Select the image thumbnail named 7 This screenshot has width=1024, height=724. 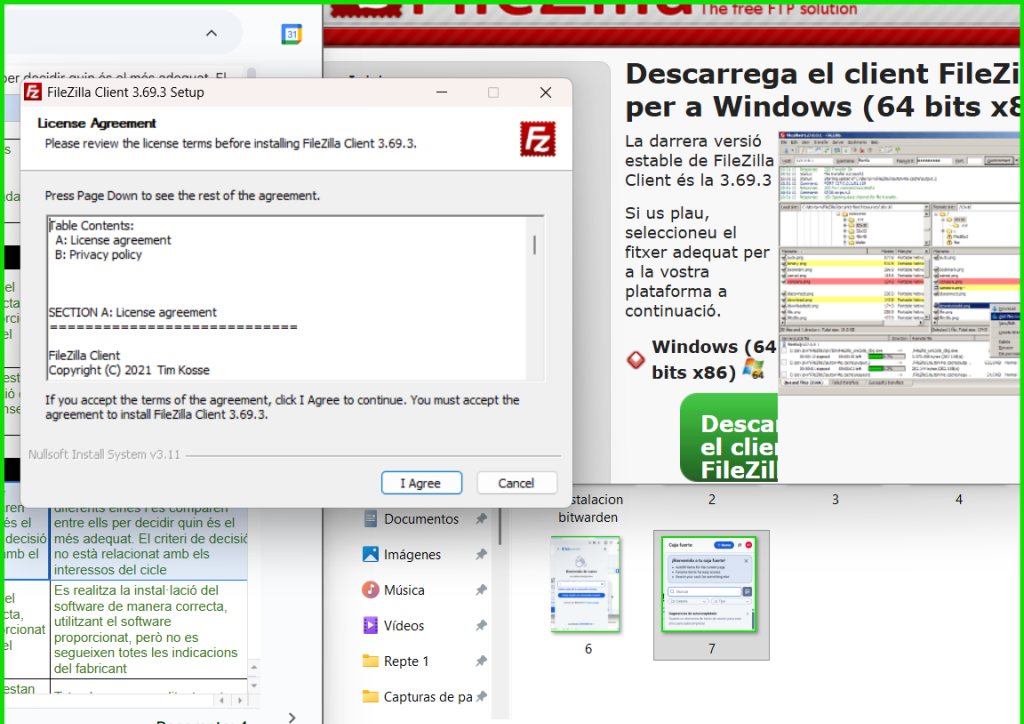coord(711,585)
